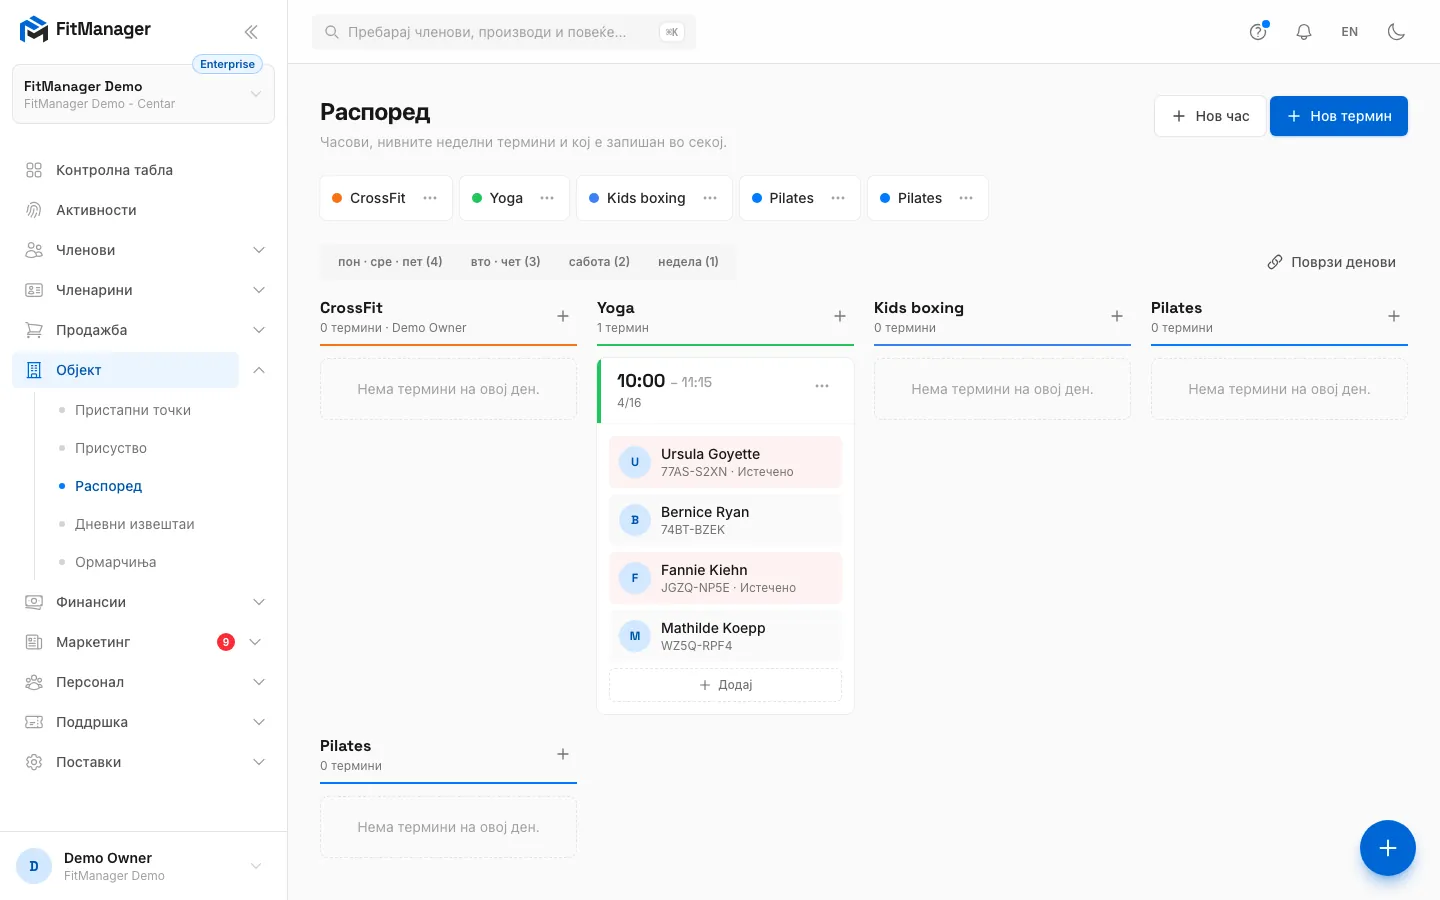Select the вто · чет (3) tab
The width and height of the screenshot is (1440, 900).
[506, 262]
